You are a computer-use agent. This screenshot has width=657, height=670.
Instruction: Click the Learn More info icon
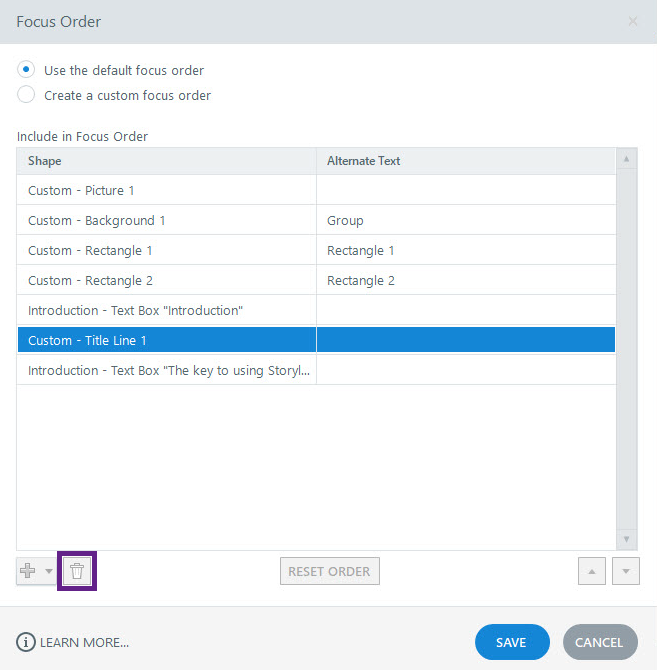(26, 642)
